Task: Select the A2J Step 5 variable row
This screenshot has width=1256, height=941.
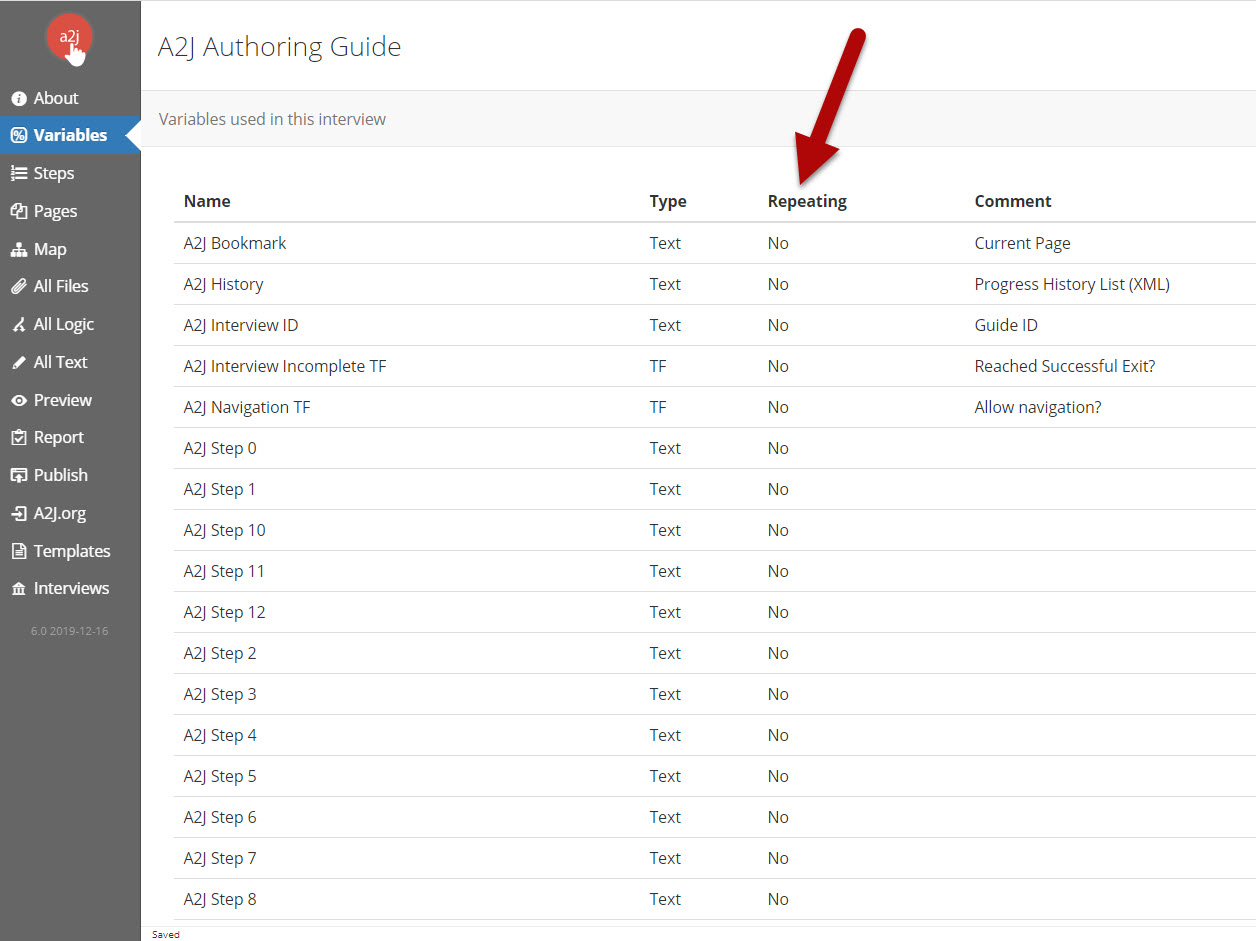Action: (220, 776)
